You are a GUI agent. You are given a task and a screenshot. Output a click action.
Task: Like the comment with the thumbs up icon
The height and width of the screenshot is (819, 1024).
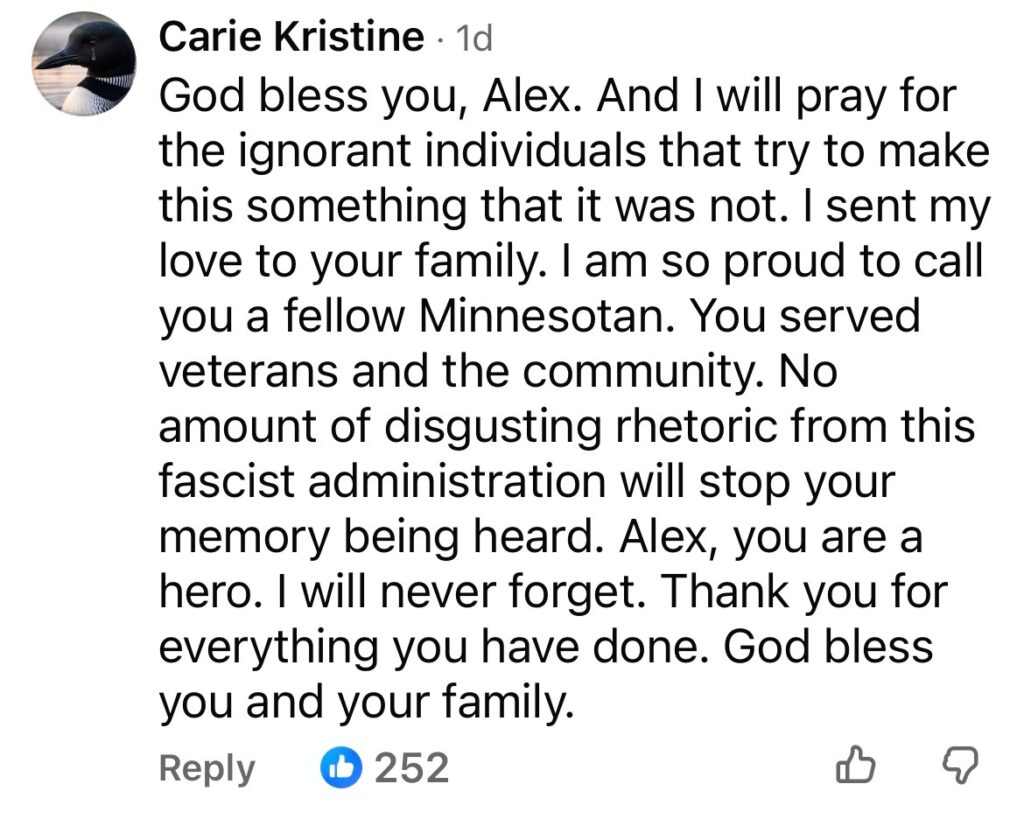click(x=853, y=767)
